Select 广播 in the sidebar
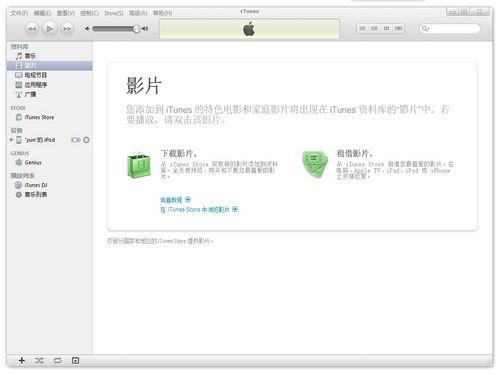The image size is (500, 375). point(49,94)
